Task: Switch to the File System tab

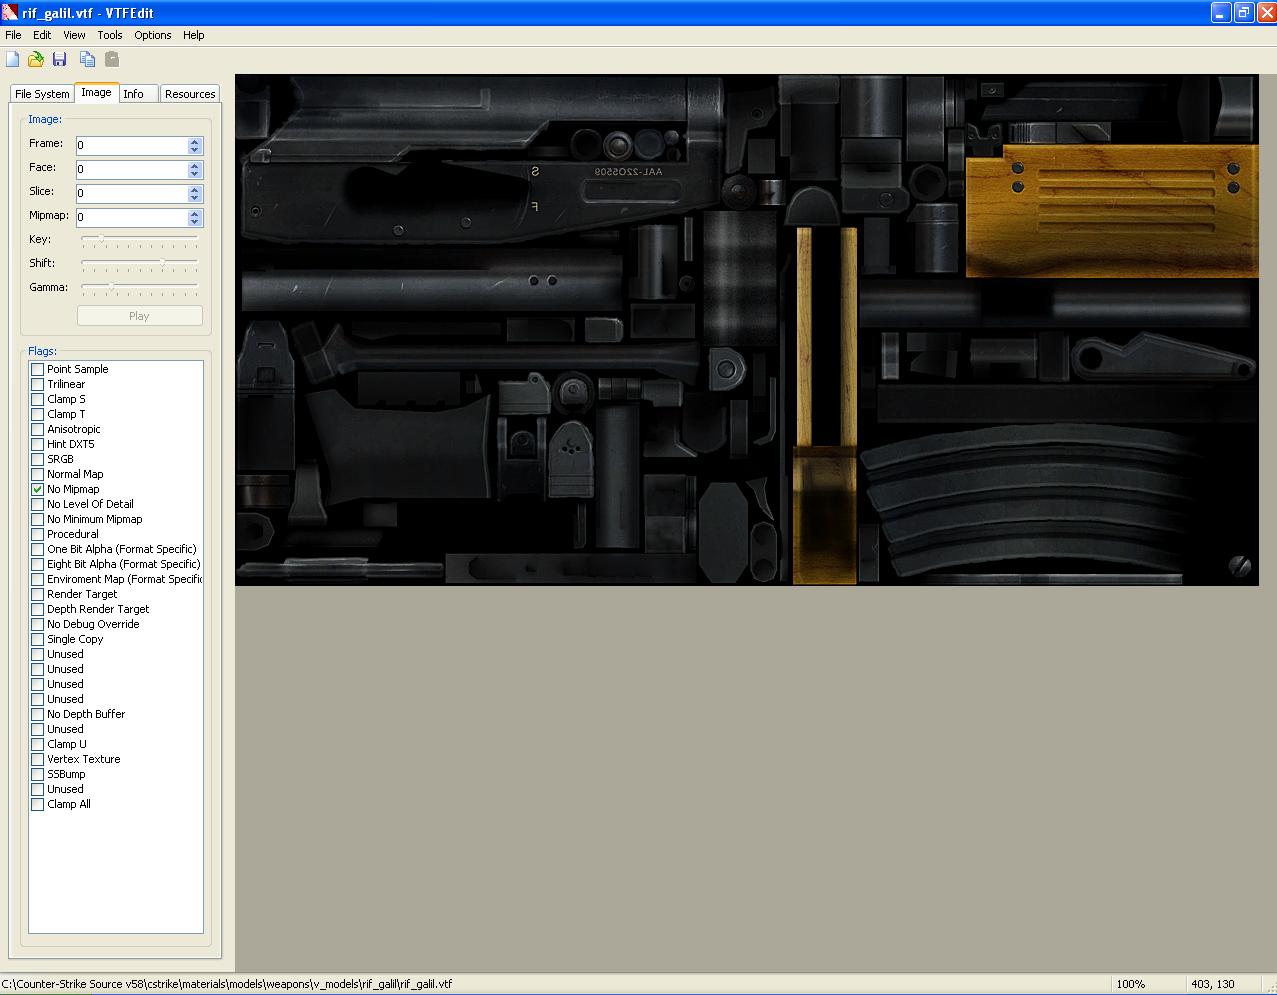Action: tap(42, 94)
